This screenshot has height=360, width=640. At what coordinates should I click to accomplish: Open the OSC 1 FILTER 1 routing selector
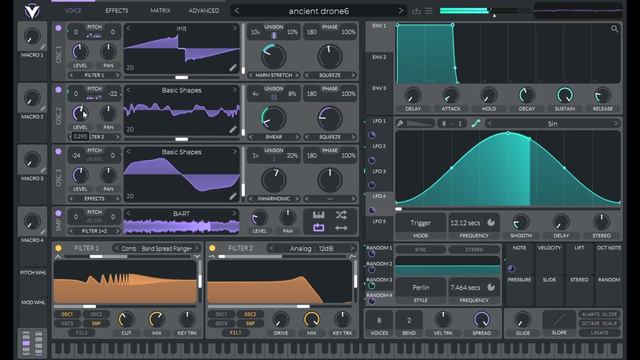click(x=94, y=75)
